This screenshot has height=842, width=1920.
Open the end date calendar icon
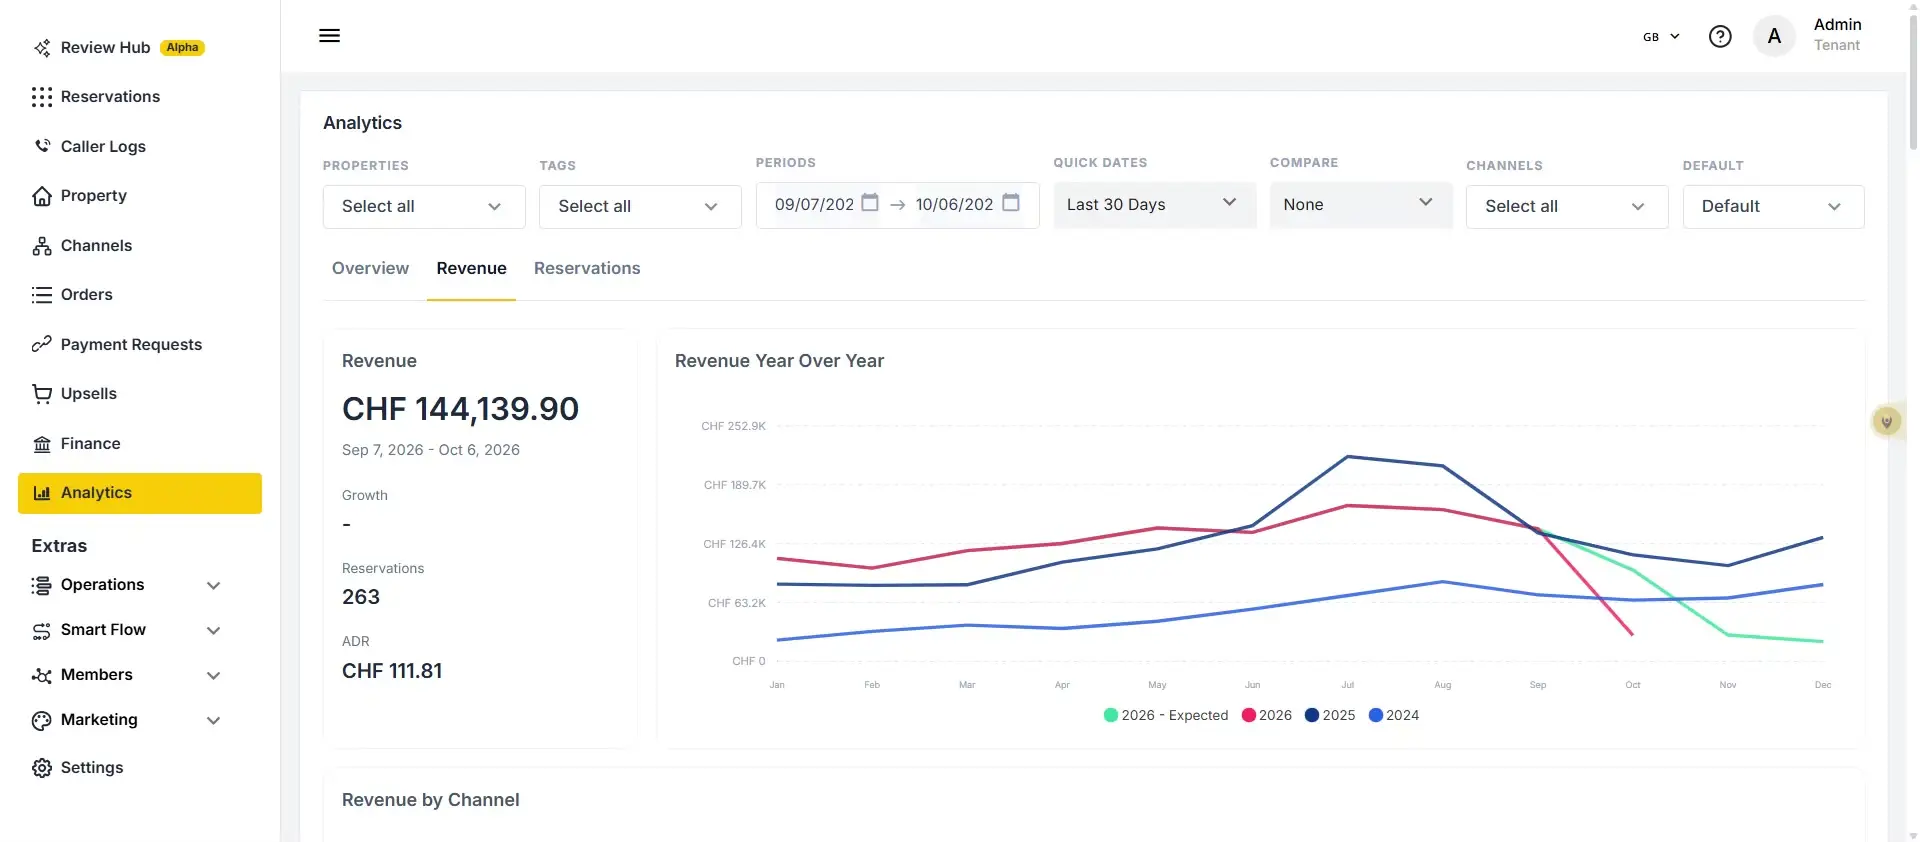1011,203
